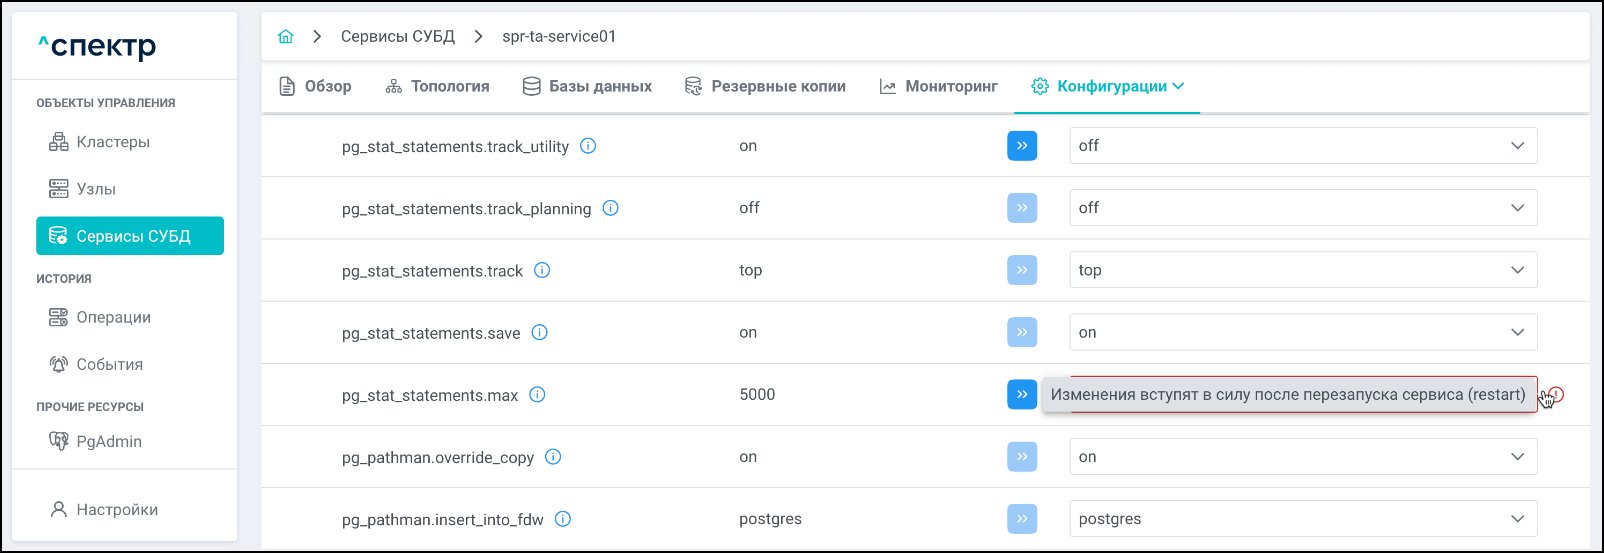Open pg_pathman.insert_into_fdw dropdown showing postgres

(1302, 519)
